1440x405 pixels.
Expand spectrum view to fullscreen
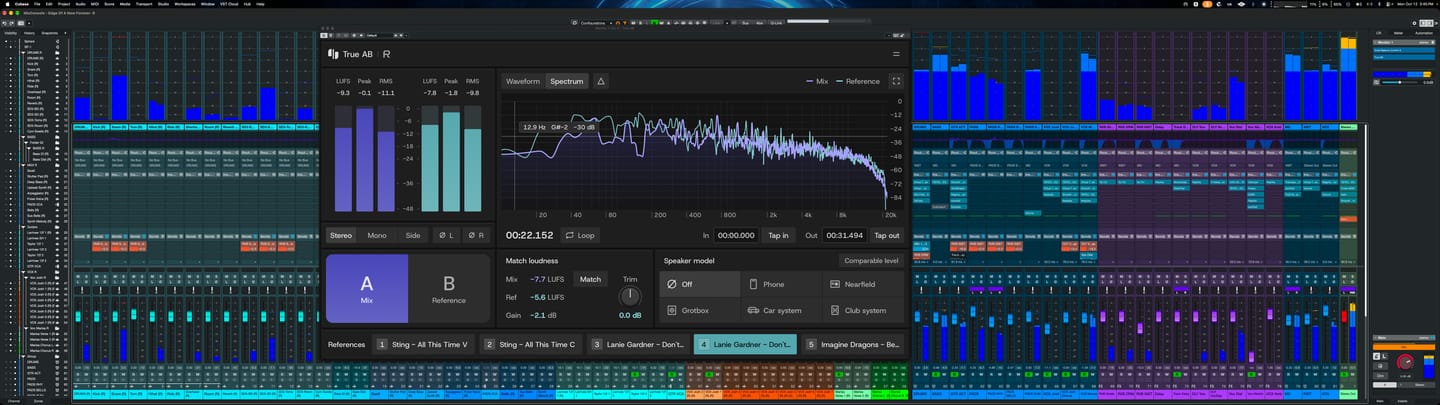point(896,81)
